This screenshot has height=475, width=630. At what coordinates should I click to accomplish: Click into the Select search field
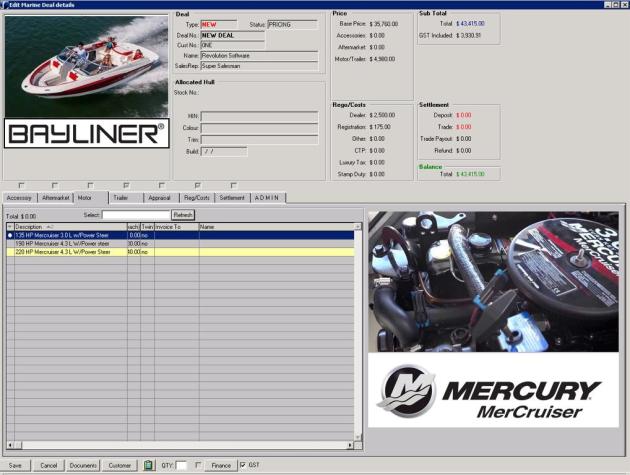[136, 215]
